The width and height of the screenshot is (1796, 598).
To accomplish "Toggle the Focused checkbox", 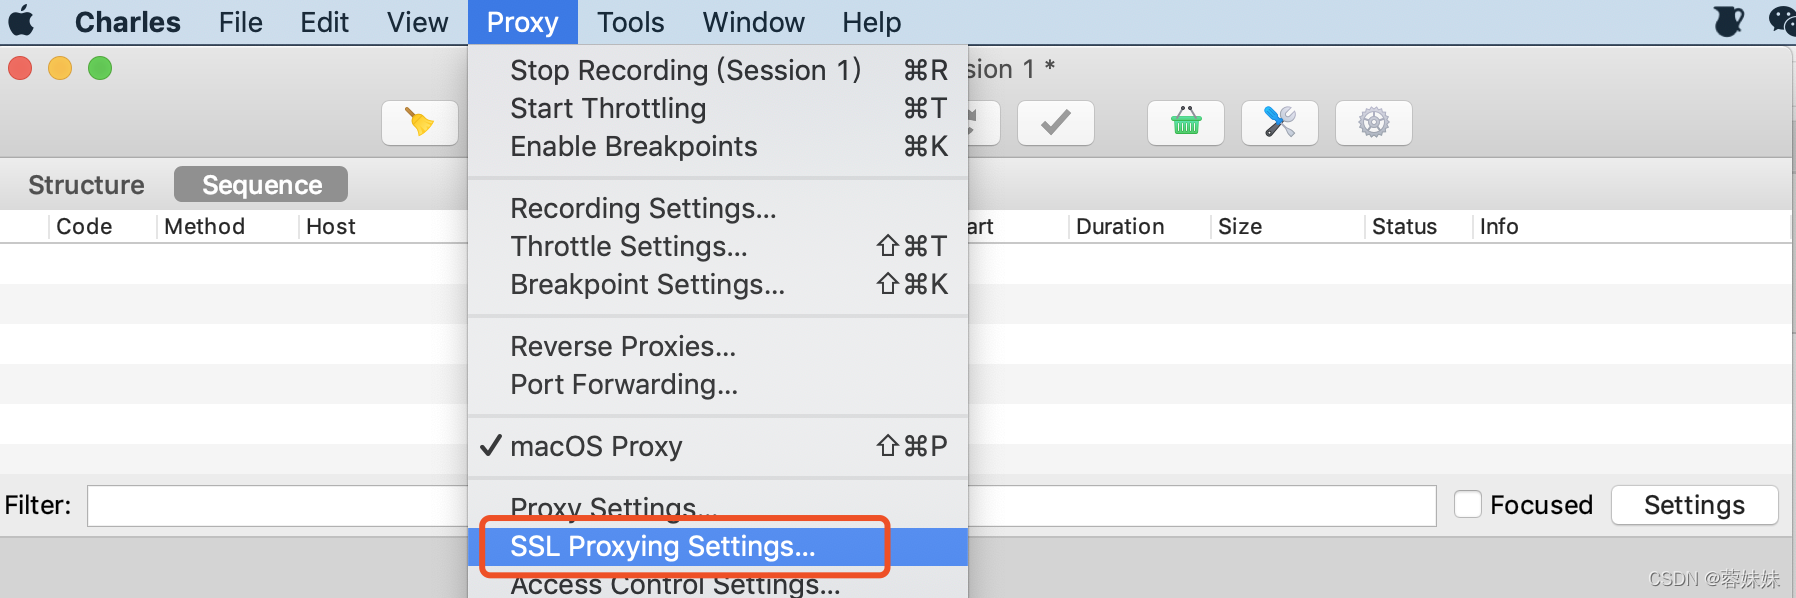I will (x=1468, y=504).
